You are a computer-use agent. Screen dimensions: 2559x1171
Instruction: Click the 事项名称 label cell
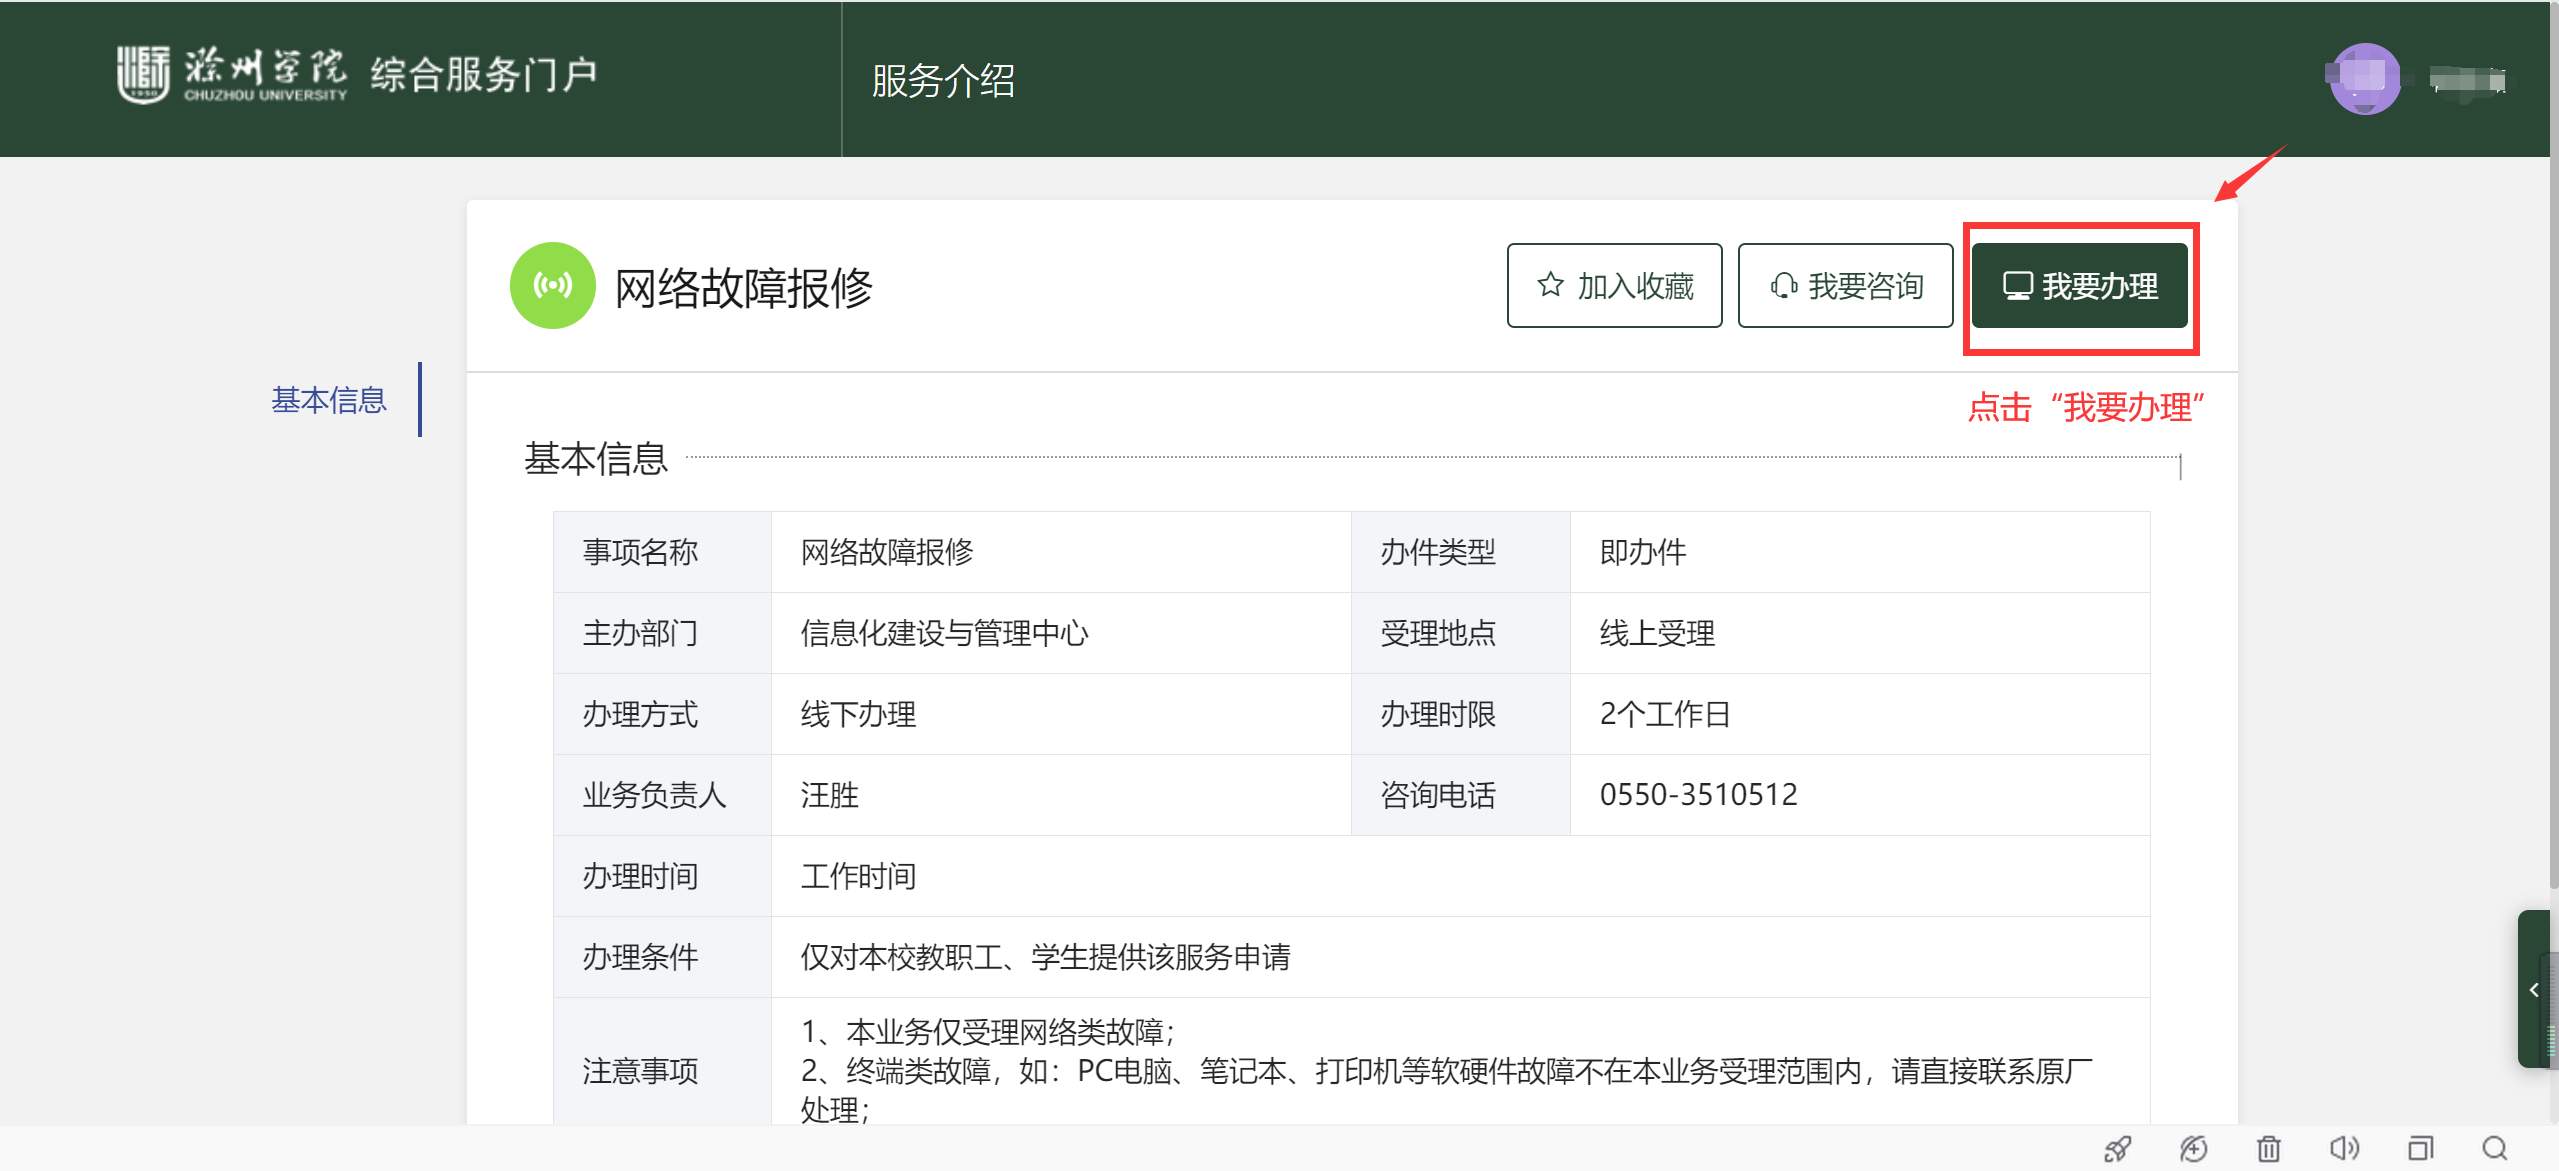click(662, 552)
